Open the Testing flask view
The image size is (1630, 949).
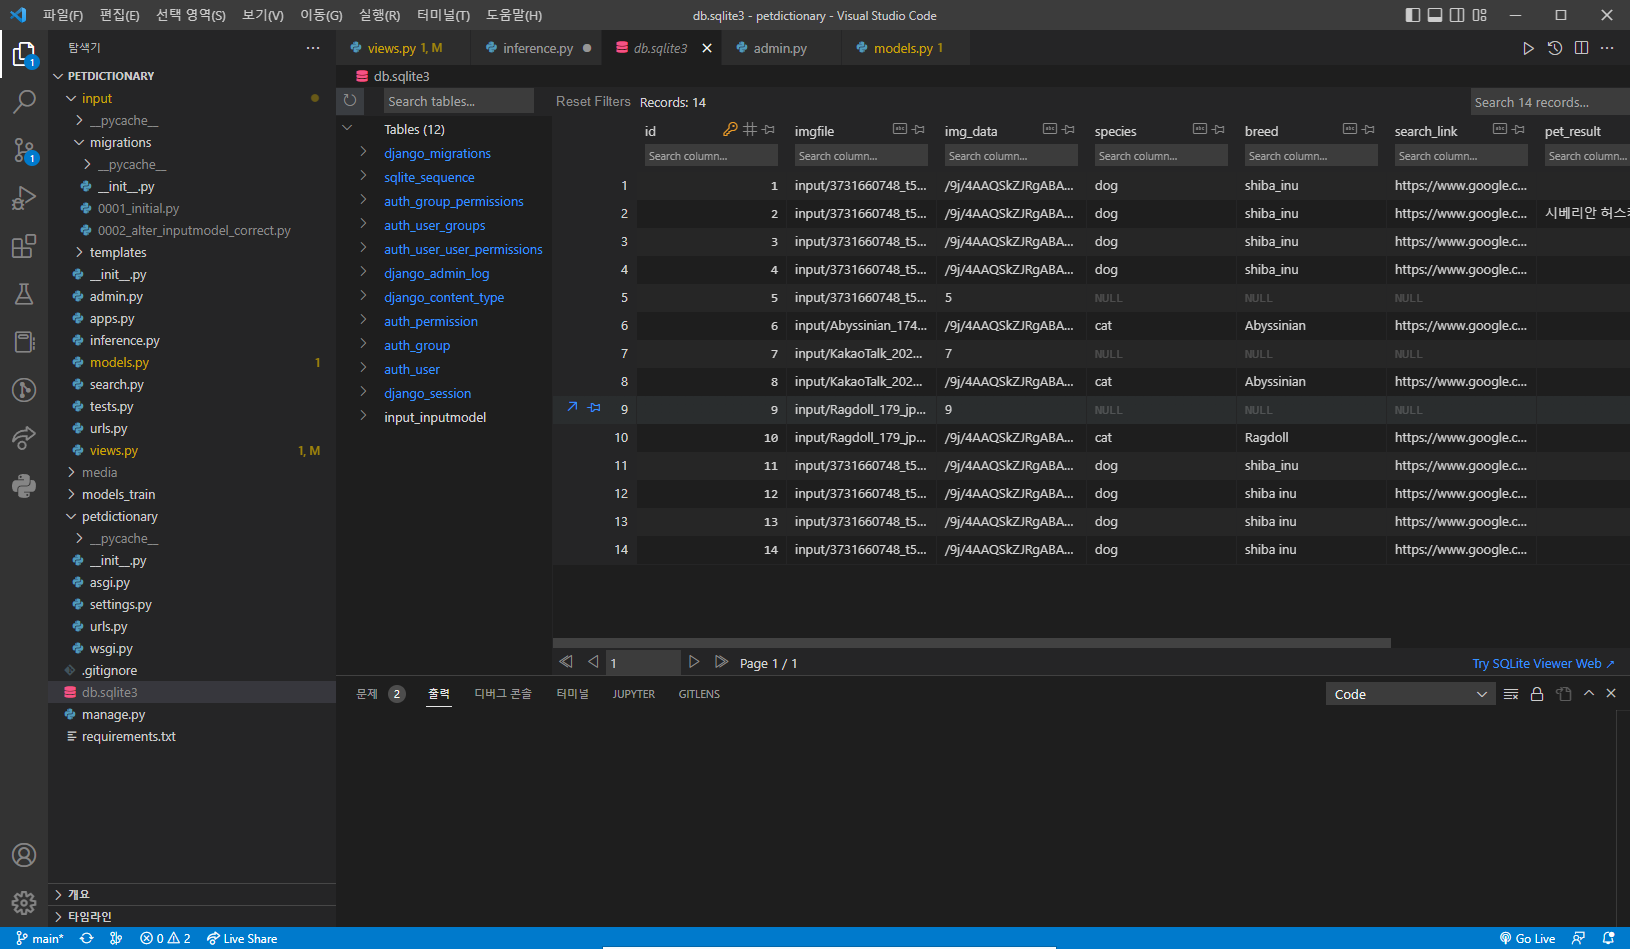(x=24, y=294)
